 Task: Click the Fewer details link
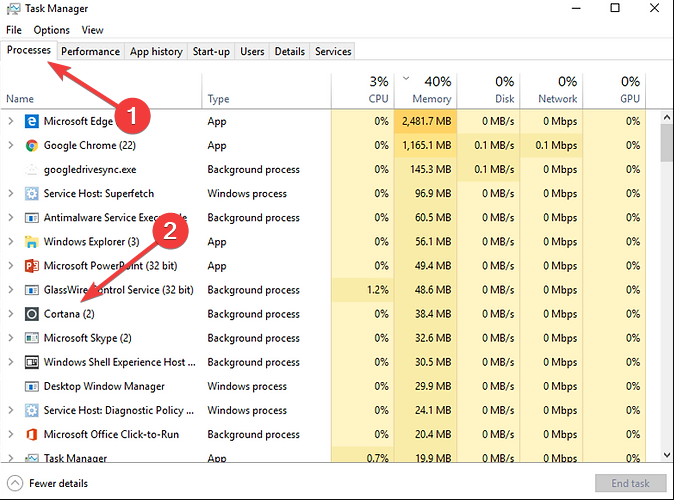58,484
